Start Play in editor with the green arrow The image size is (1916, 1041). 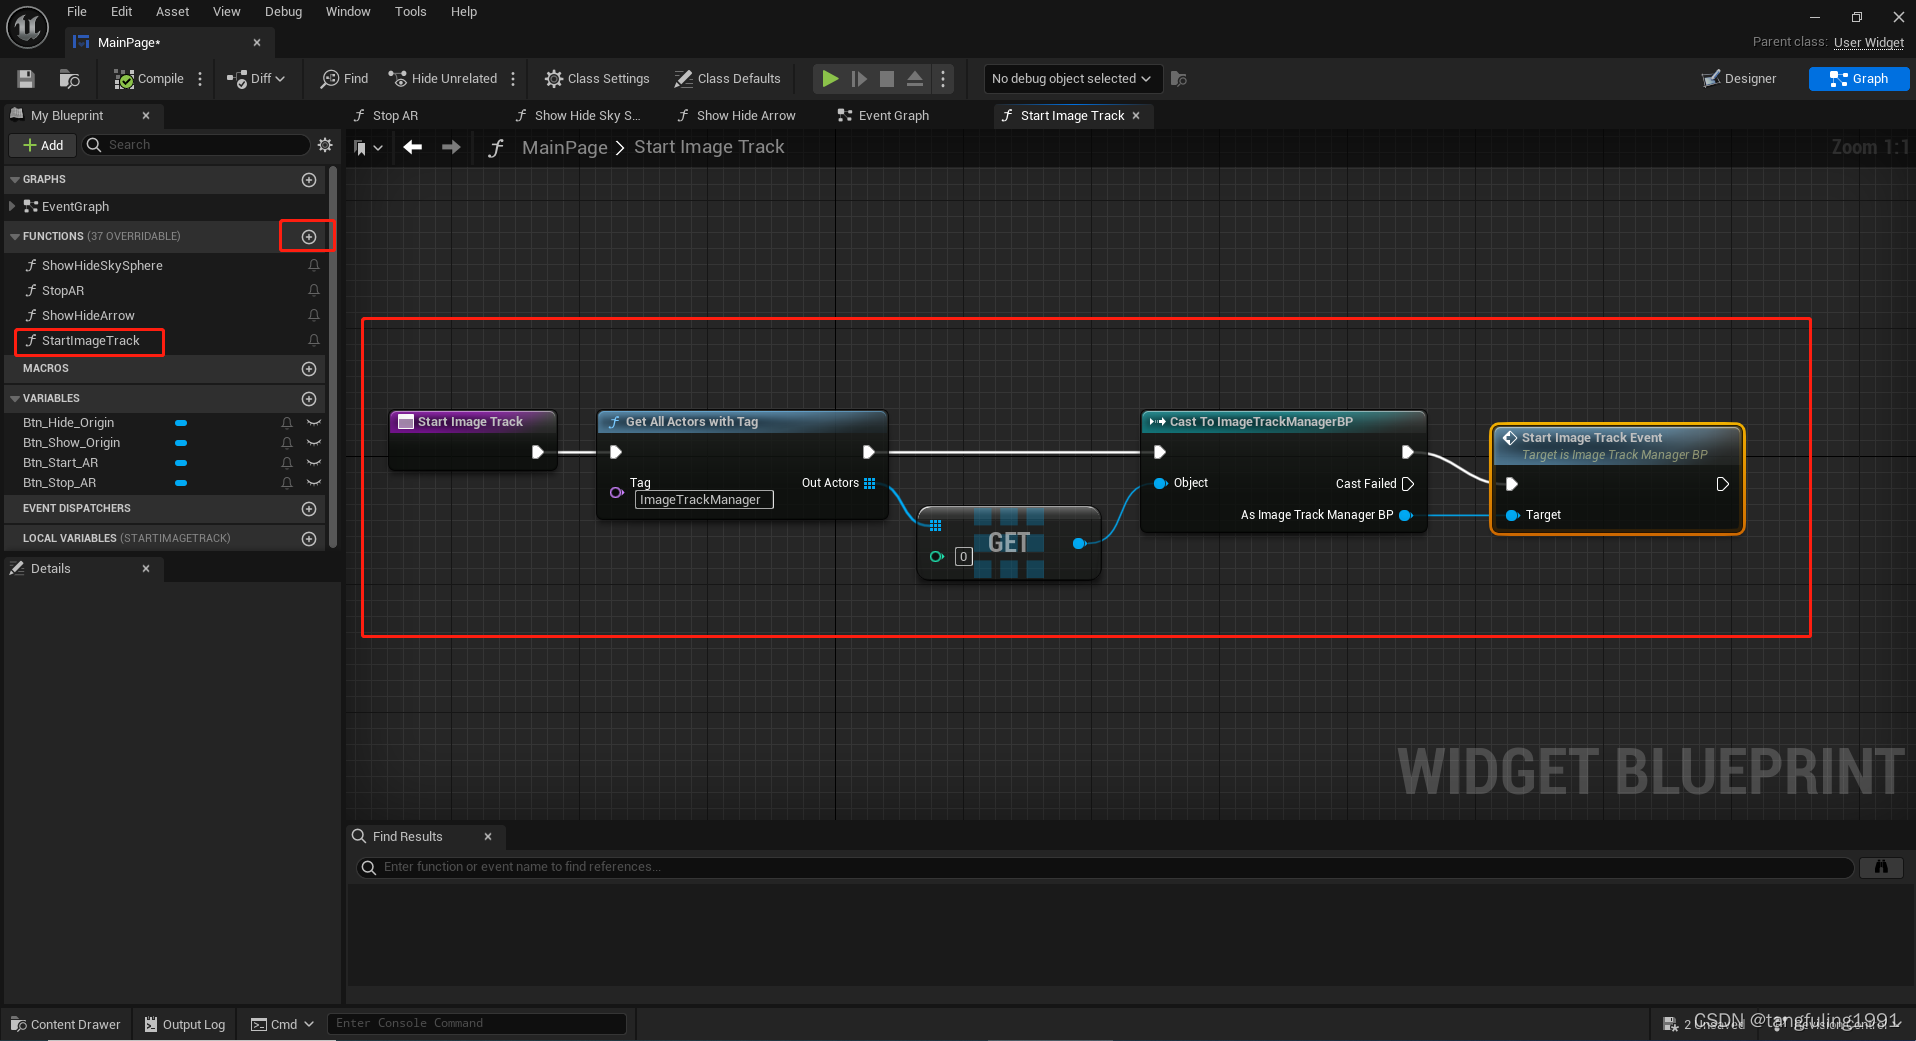(x=830, y=79)
